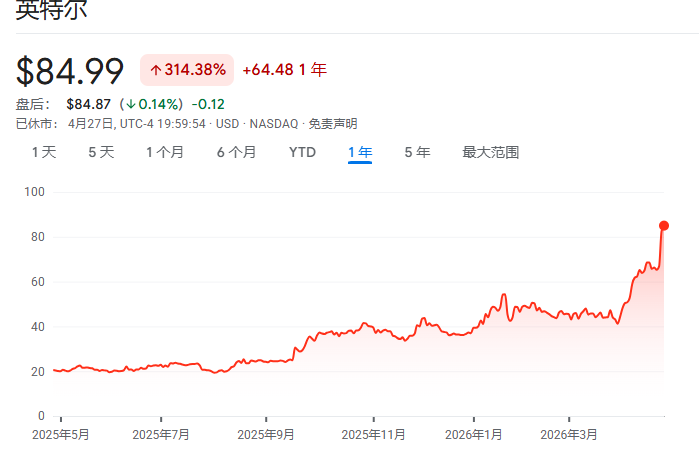This screenshot has width=699, height=452.
Task: Click the down arrow beside 0.14% after-hours change
Action: pyautogui.click(x=130, y=104)
